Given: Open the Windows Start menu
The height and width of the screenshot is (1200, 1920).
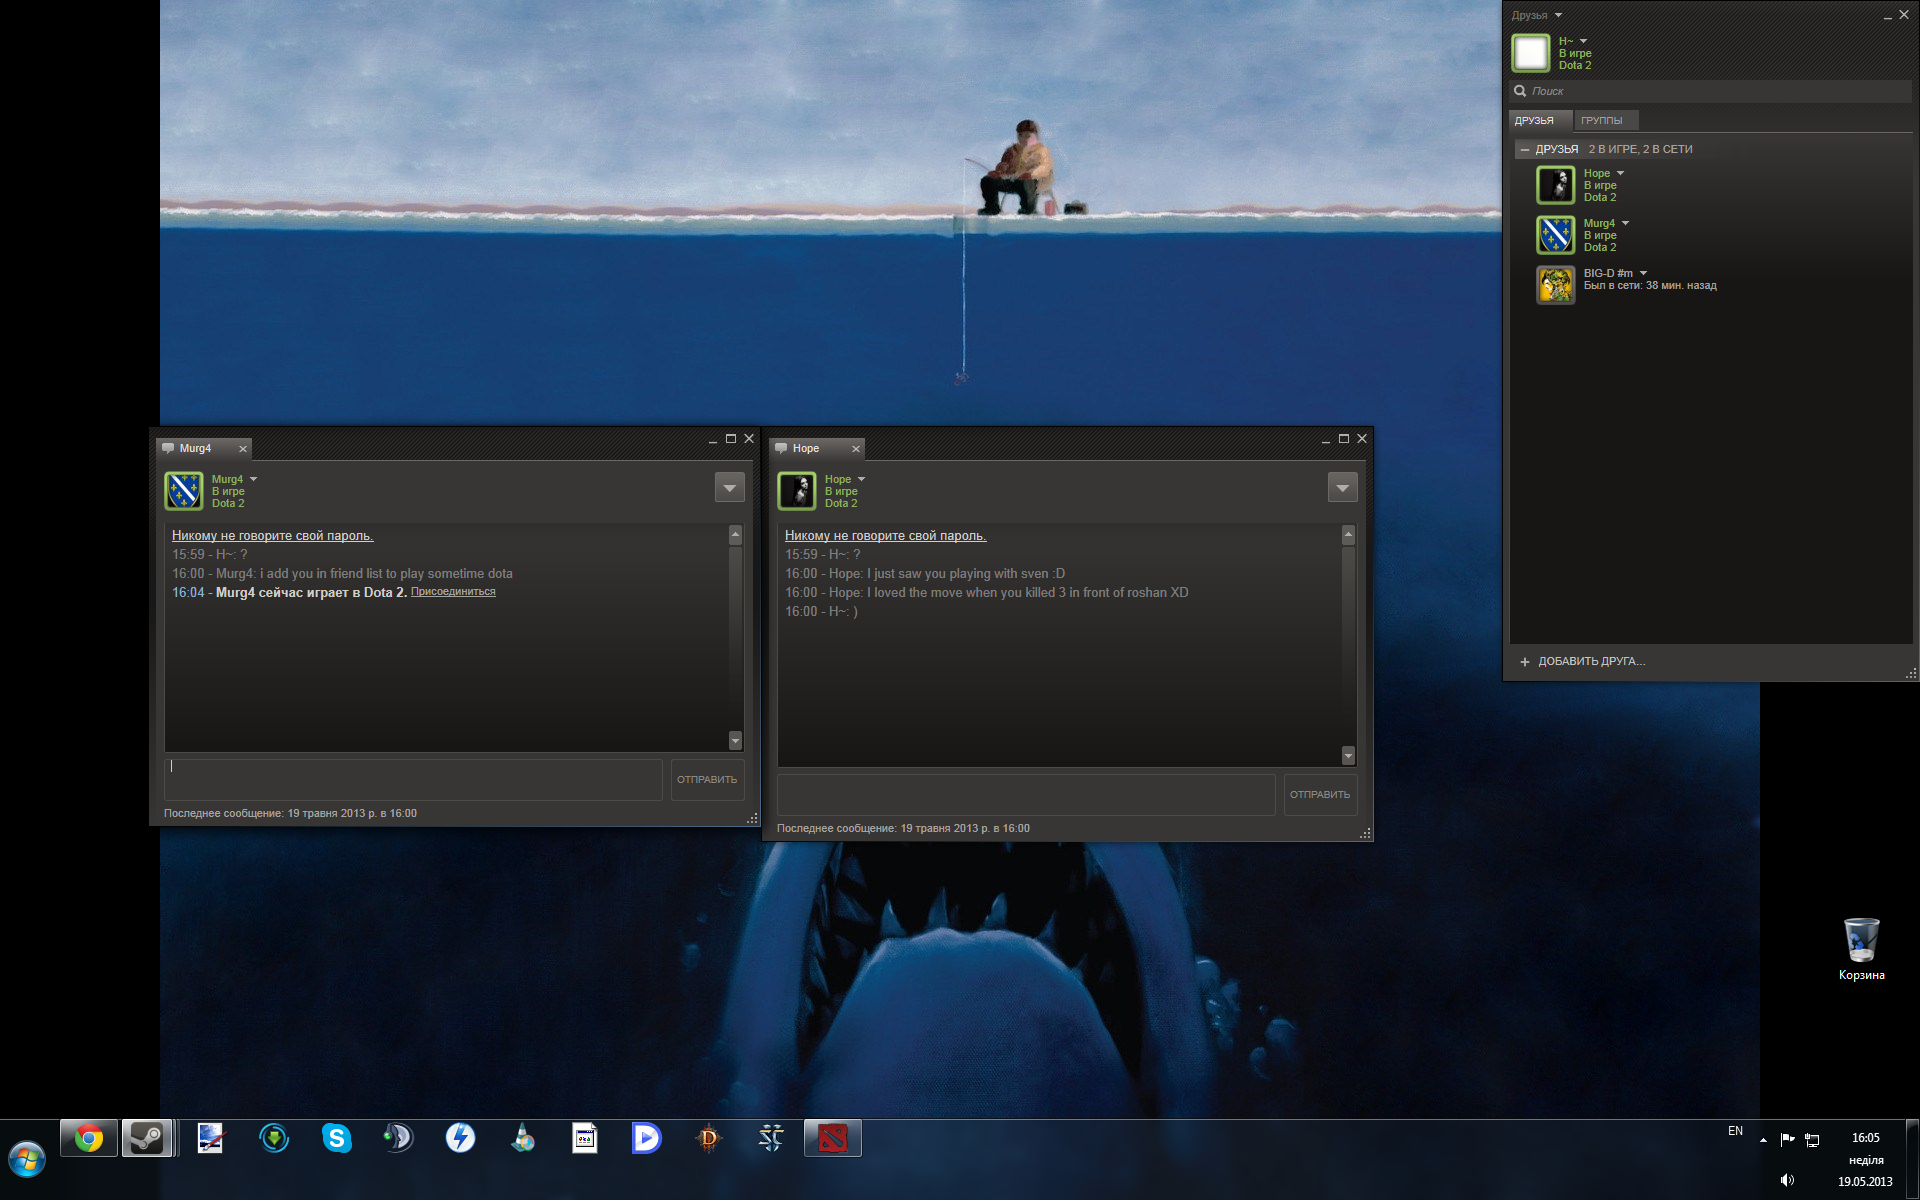Looking at the screenshot, I should click(27, 1160).
